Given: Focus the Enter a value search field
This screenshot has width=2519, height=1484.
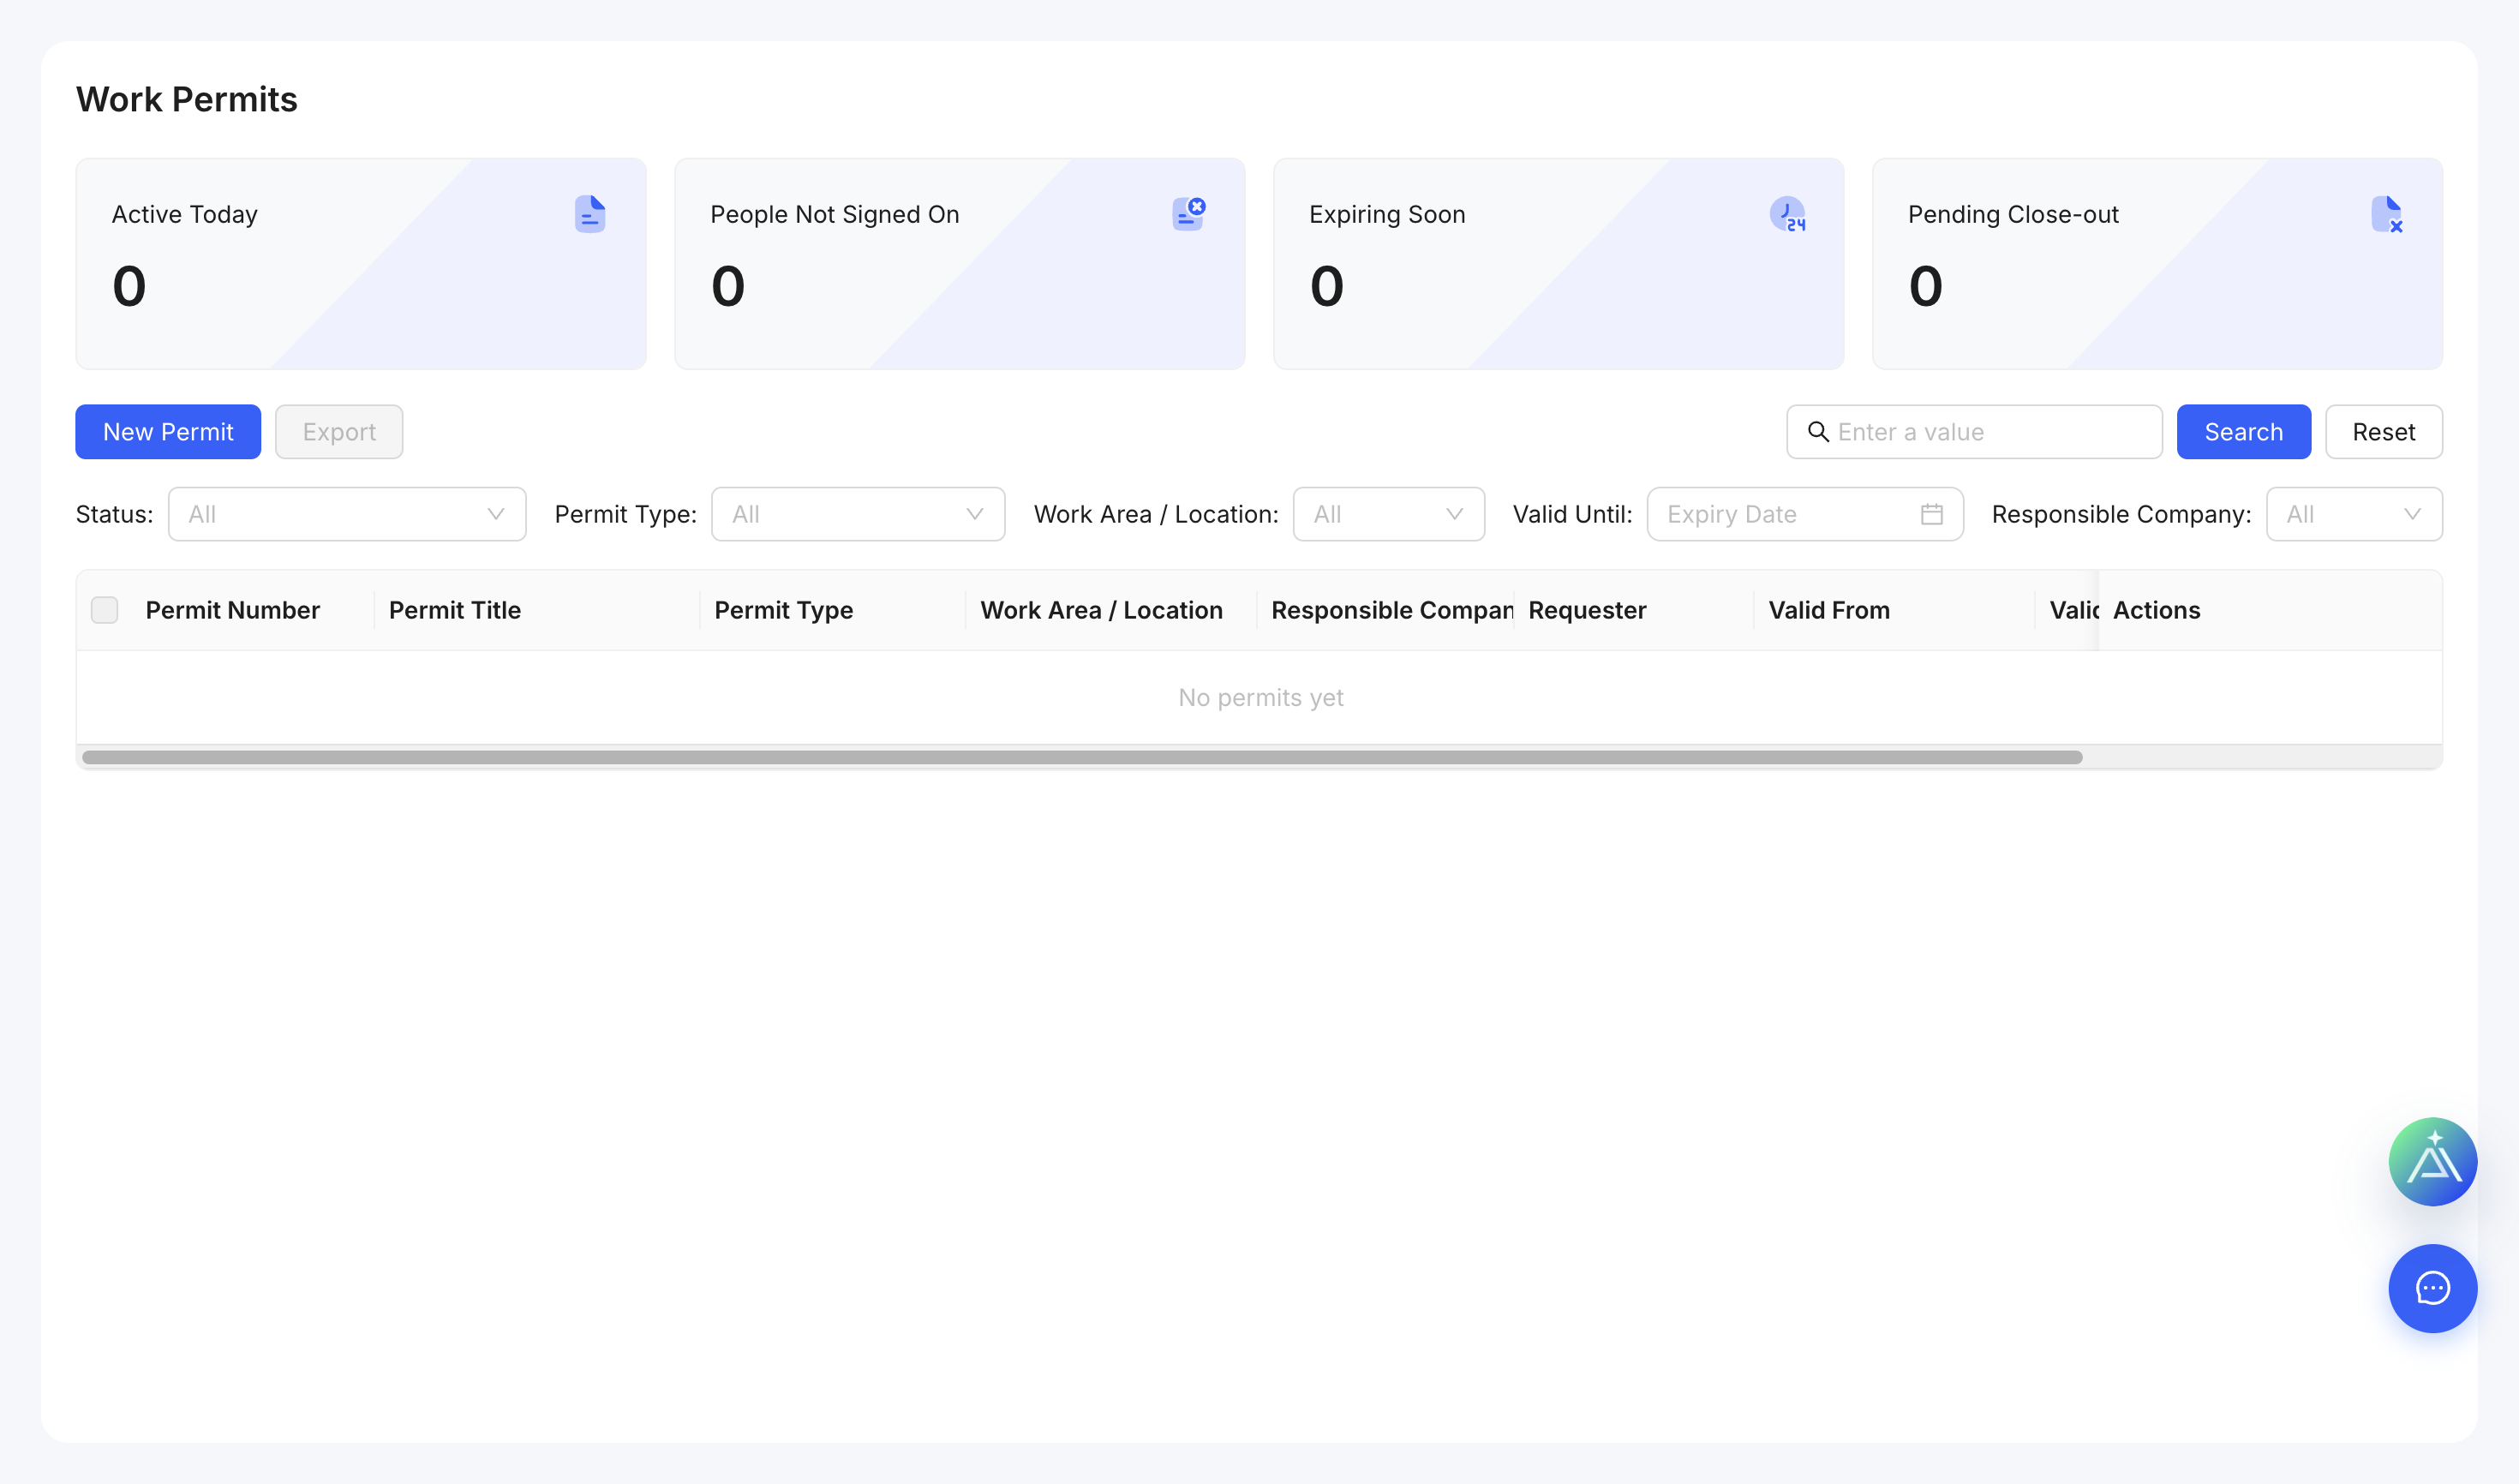Looking at the screenshot, I should (x=1974, y=432).
